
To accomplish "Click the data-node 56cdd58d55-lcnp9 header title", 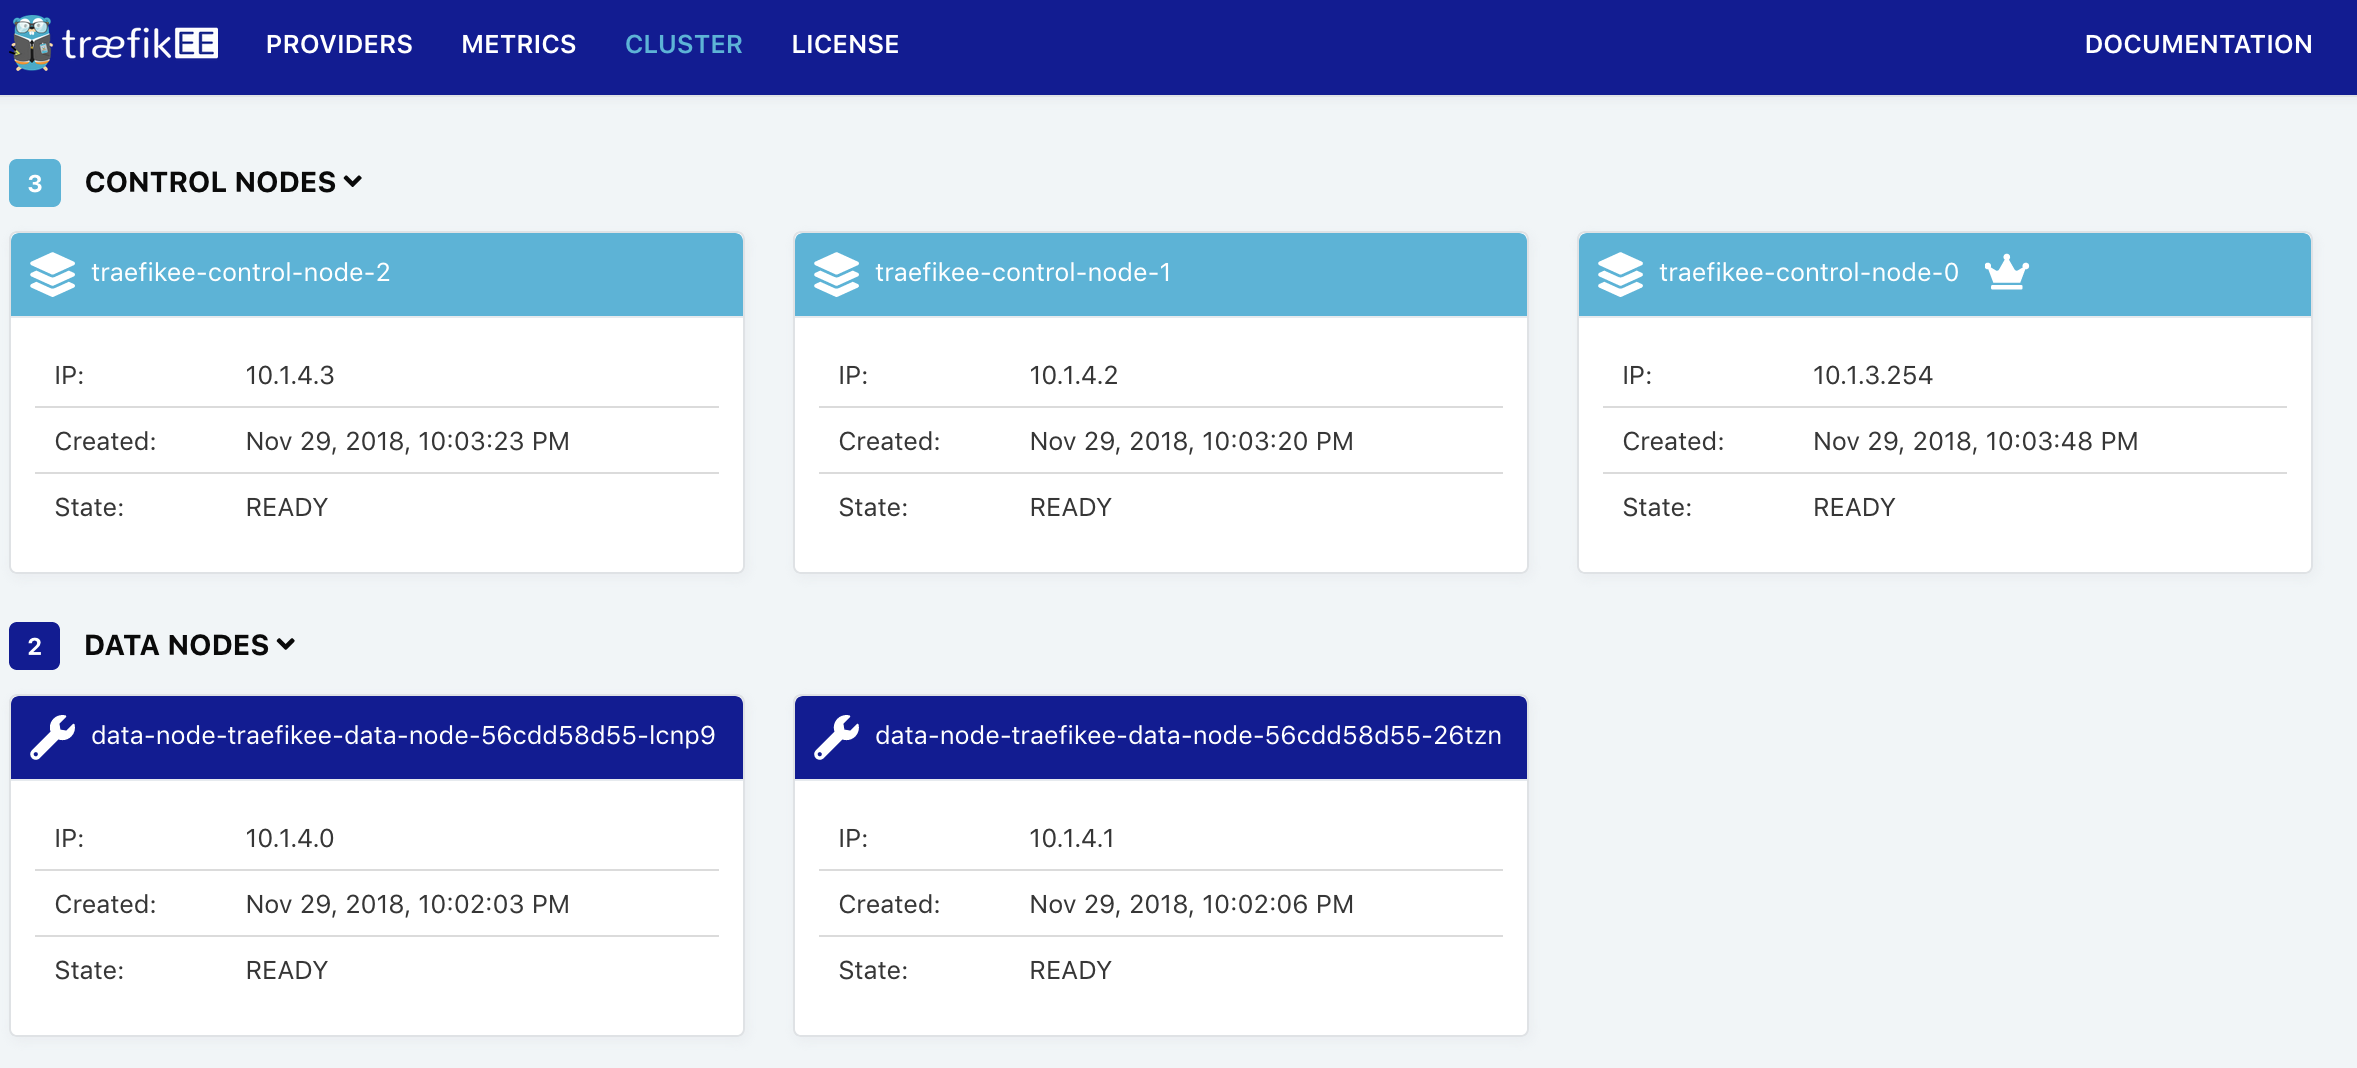I will pos(403,735).
